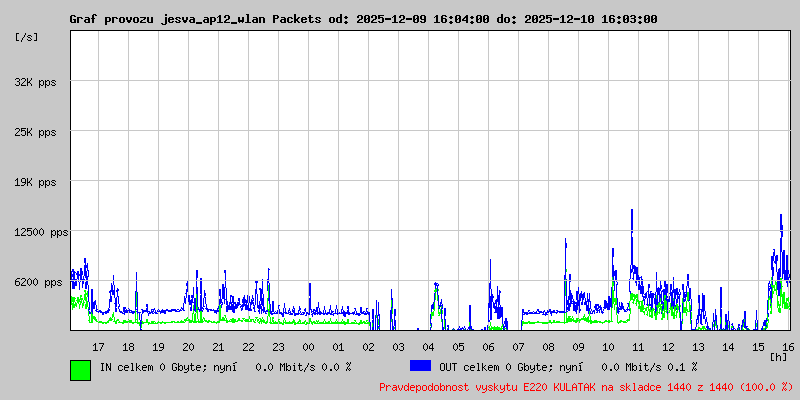This screenshot has width=800, height=400.
Task: Click hour label '09' on time axis
Action: tap(579, 347)
